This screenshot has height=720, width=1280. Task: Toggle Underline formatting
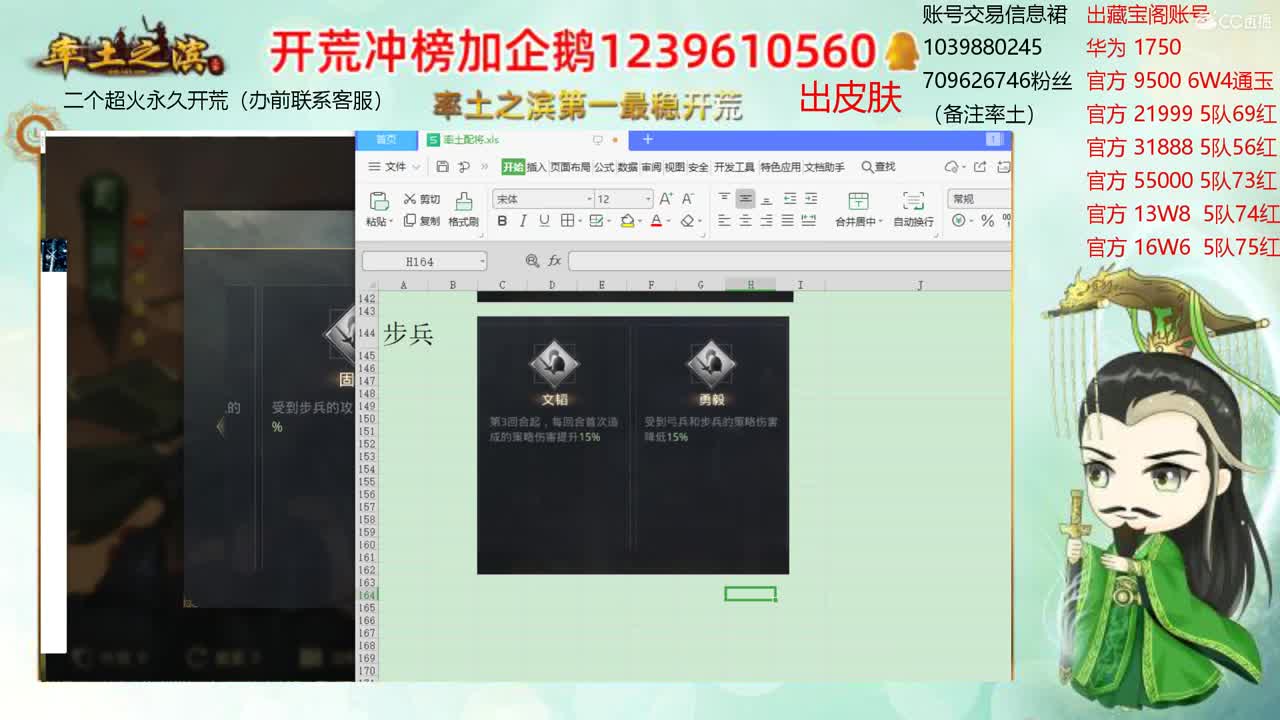click(x=544, y=221)
